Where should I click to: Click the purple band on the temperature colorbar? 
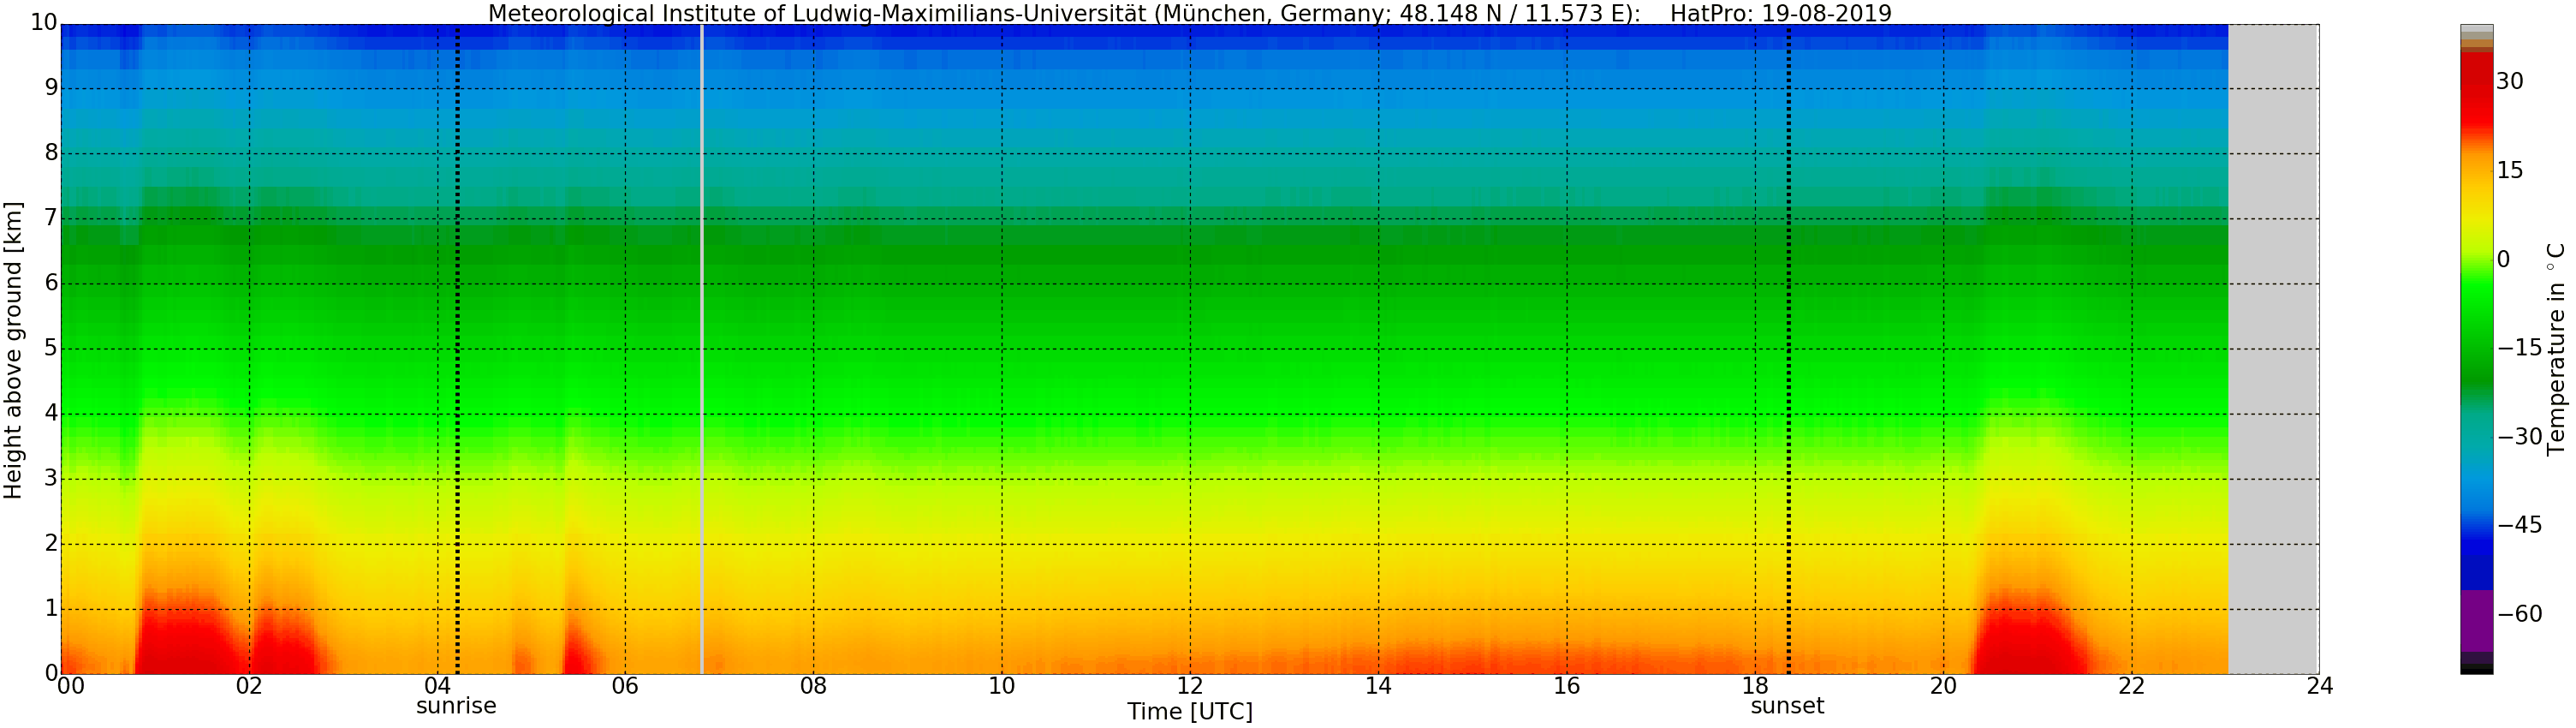click(x=2476, y=620)
